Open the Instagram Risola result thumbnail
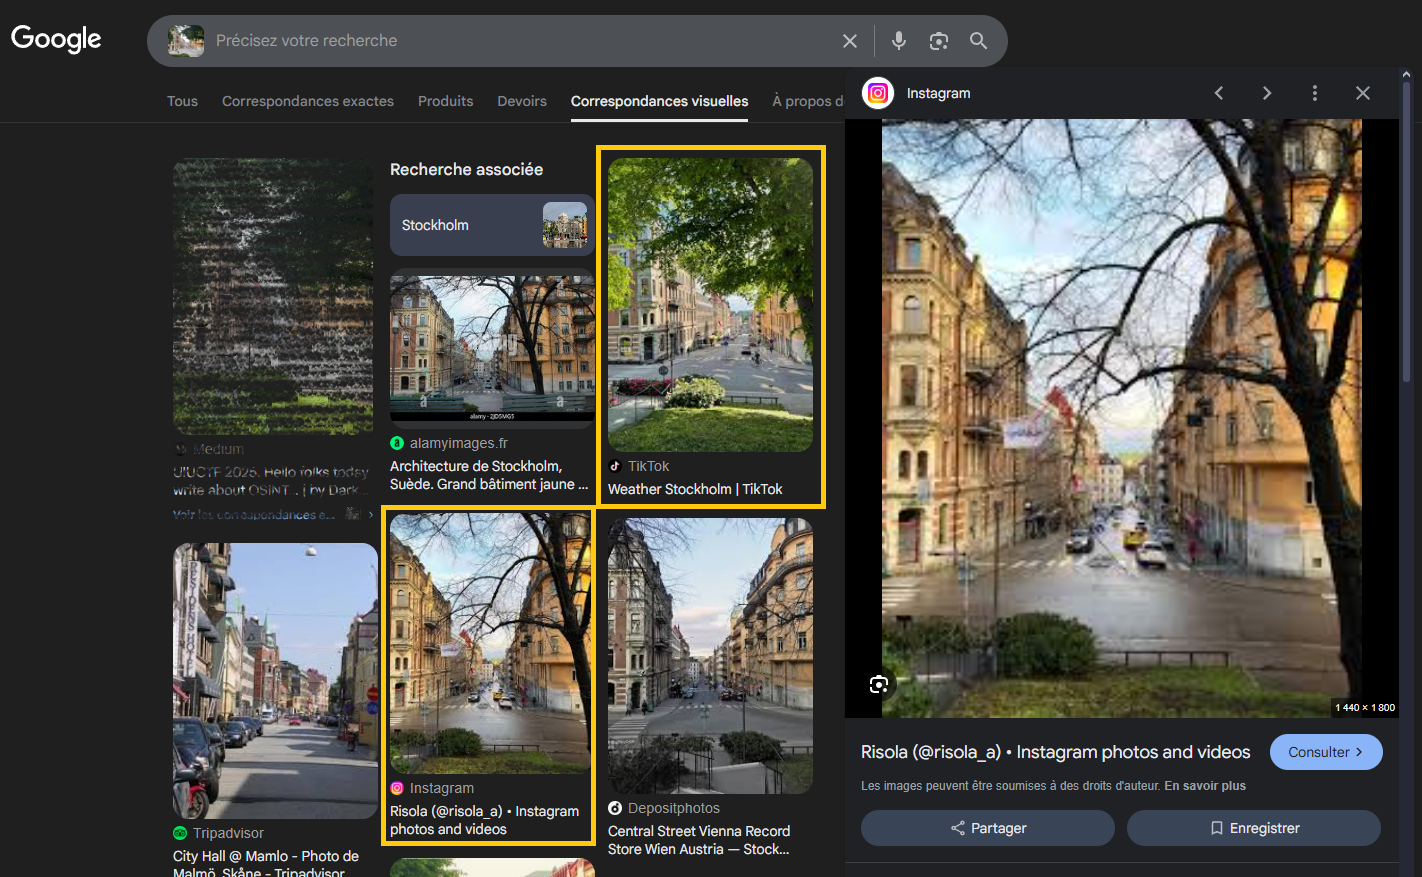The width and height of the screenshot is (1422, 877). (490, 644)
